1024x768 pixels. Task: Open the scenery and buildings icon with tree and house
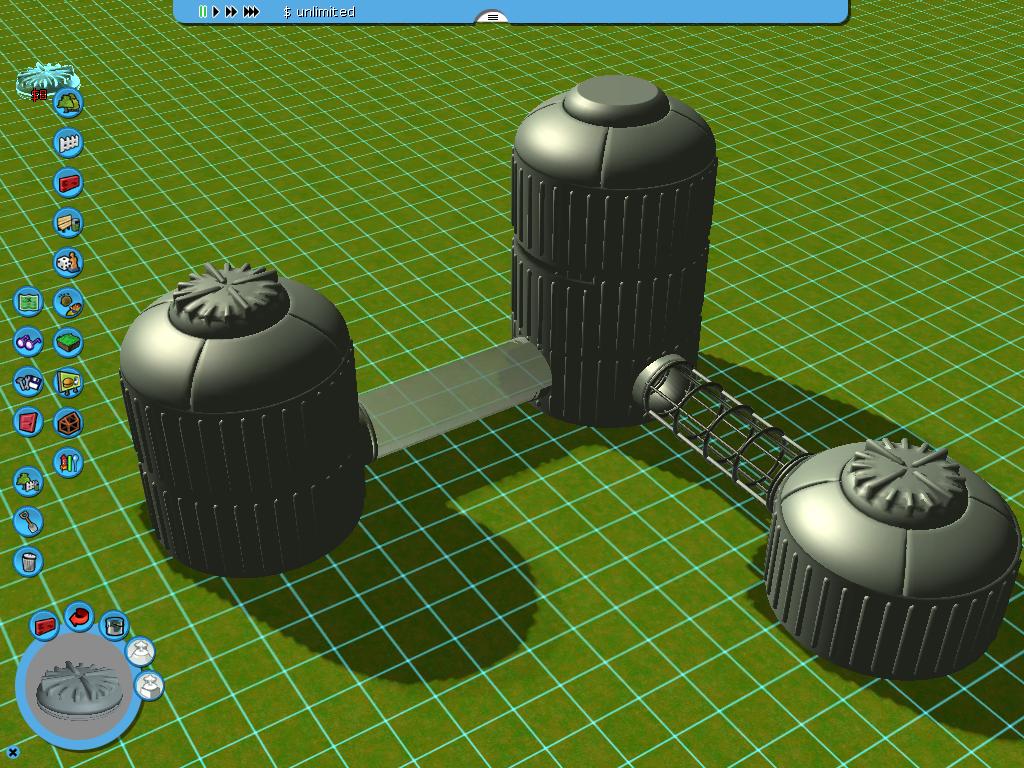tap(28, 482)
